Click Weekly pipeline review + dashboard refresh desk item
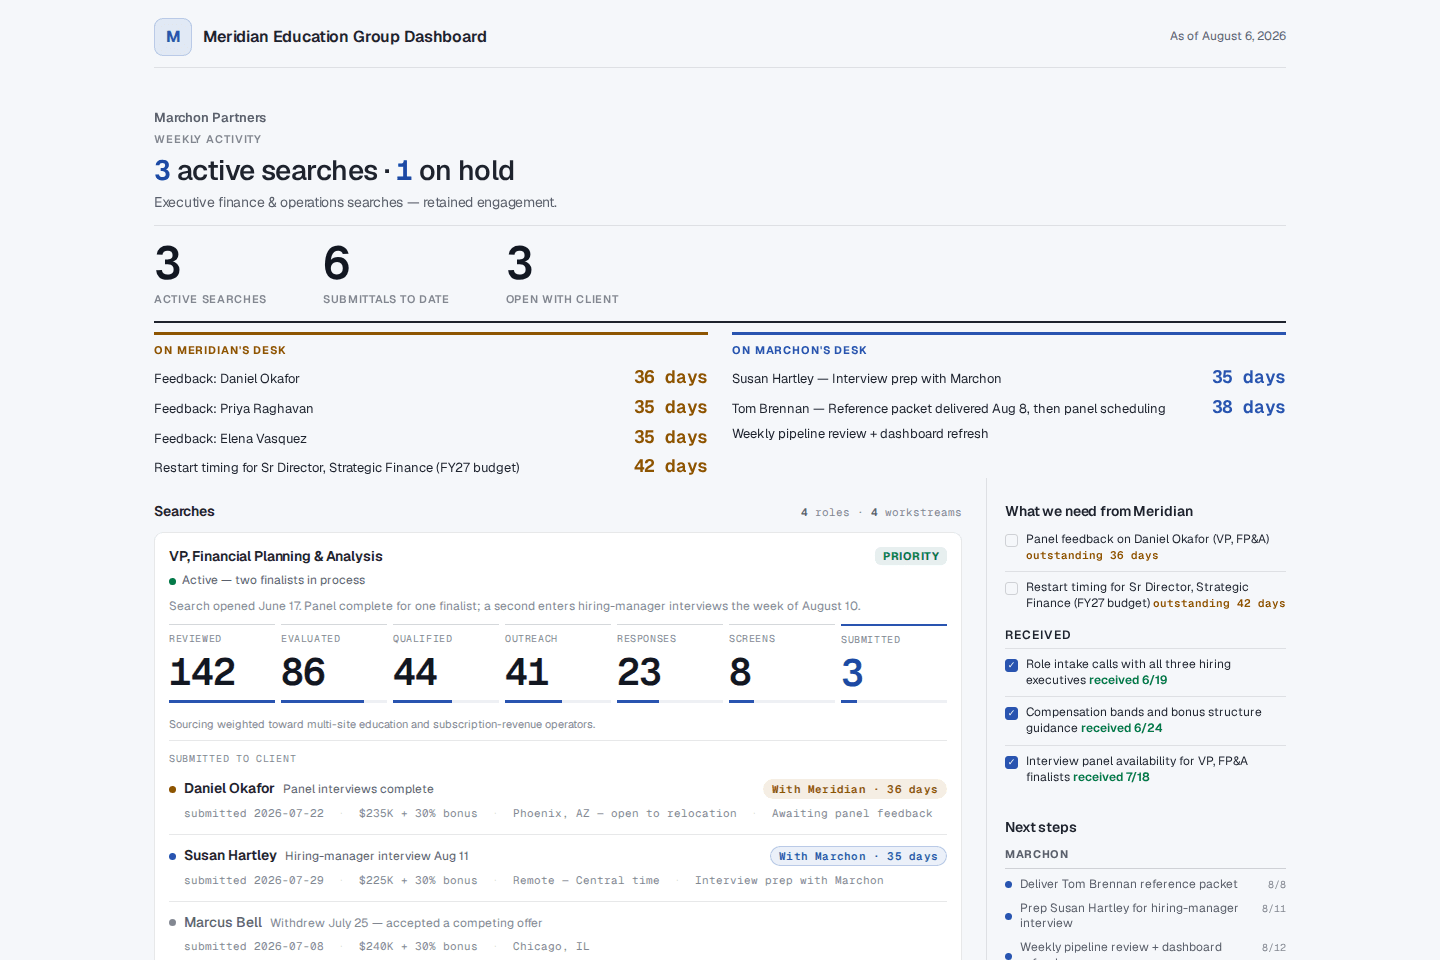The width and height of the screenshot is (1440, 960). pyautogui.click(x=860, y=434)
